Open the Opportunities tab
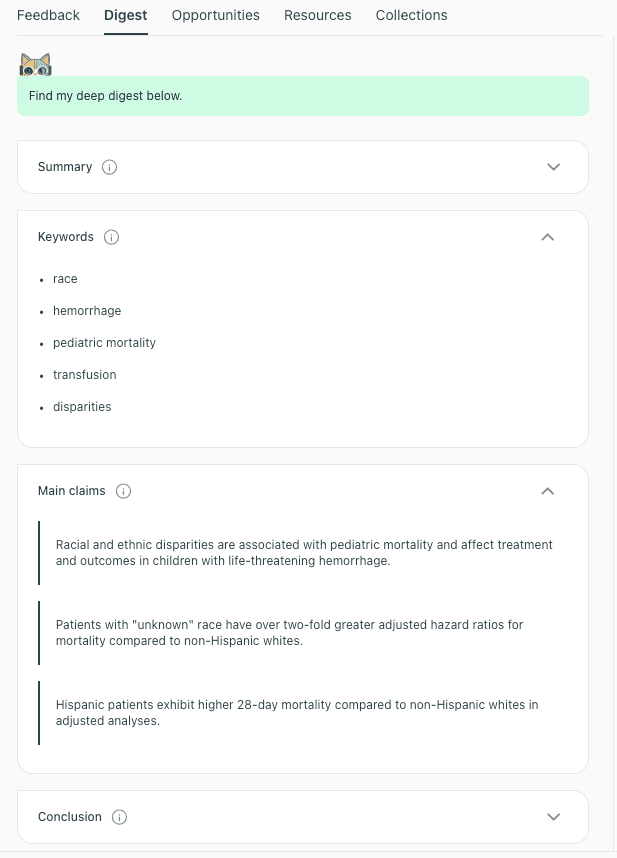 [x=216, y=15]
